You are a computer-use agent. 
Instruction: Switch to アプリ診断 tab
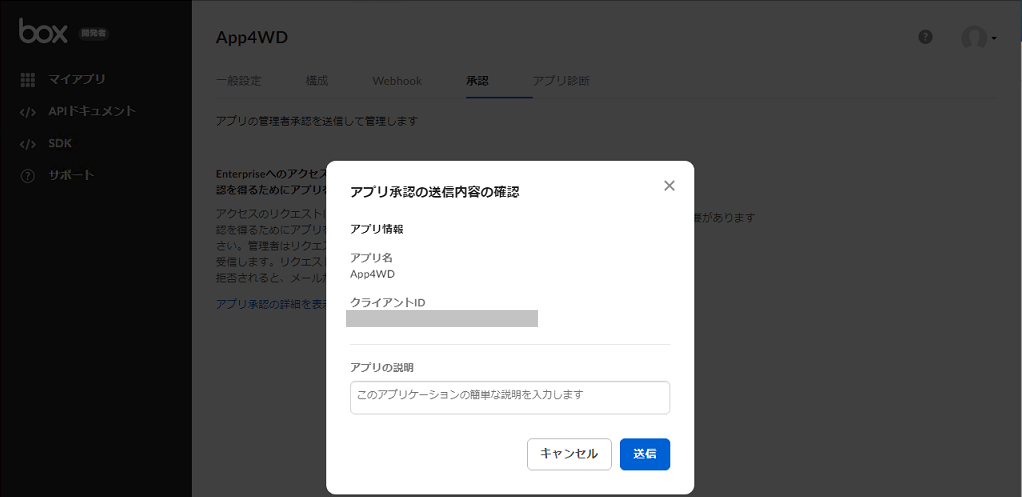(561, 81)
